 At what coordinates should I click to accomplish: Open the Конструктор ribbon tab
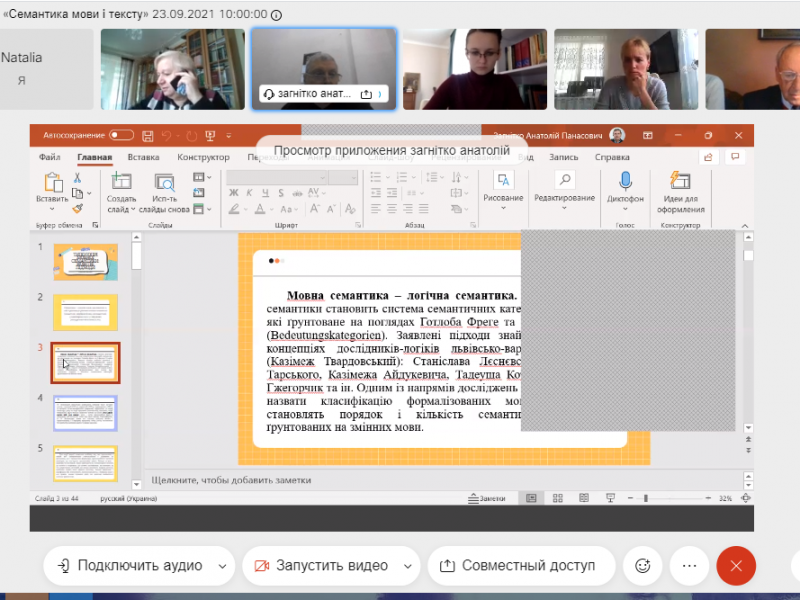[x=203, y=157]
